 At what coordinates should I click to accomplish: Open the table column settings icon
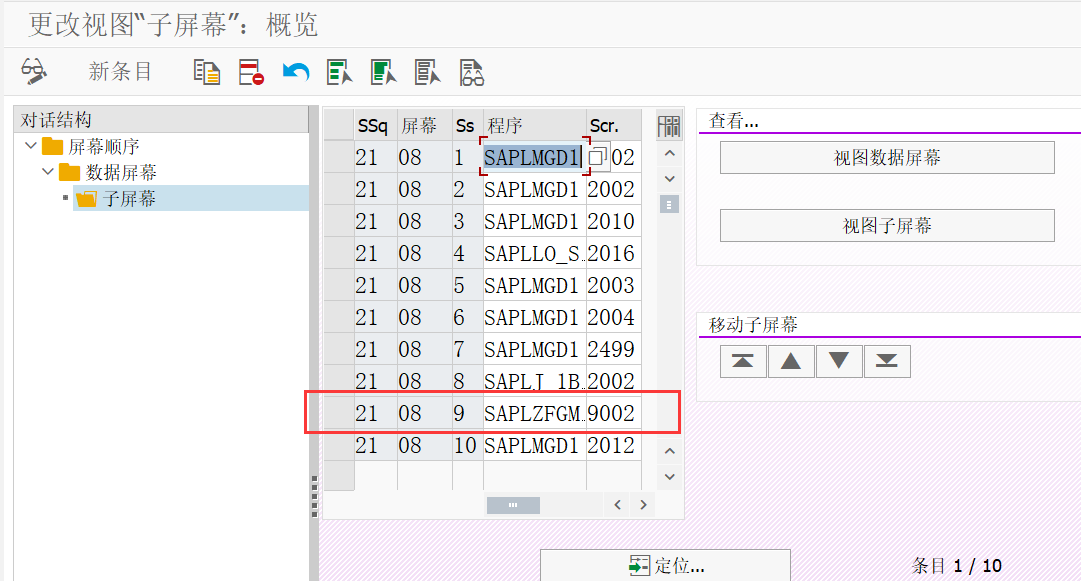(x=669, y=126)
